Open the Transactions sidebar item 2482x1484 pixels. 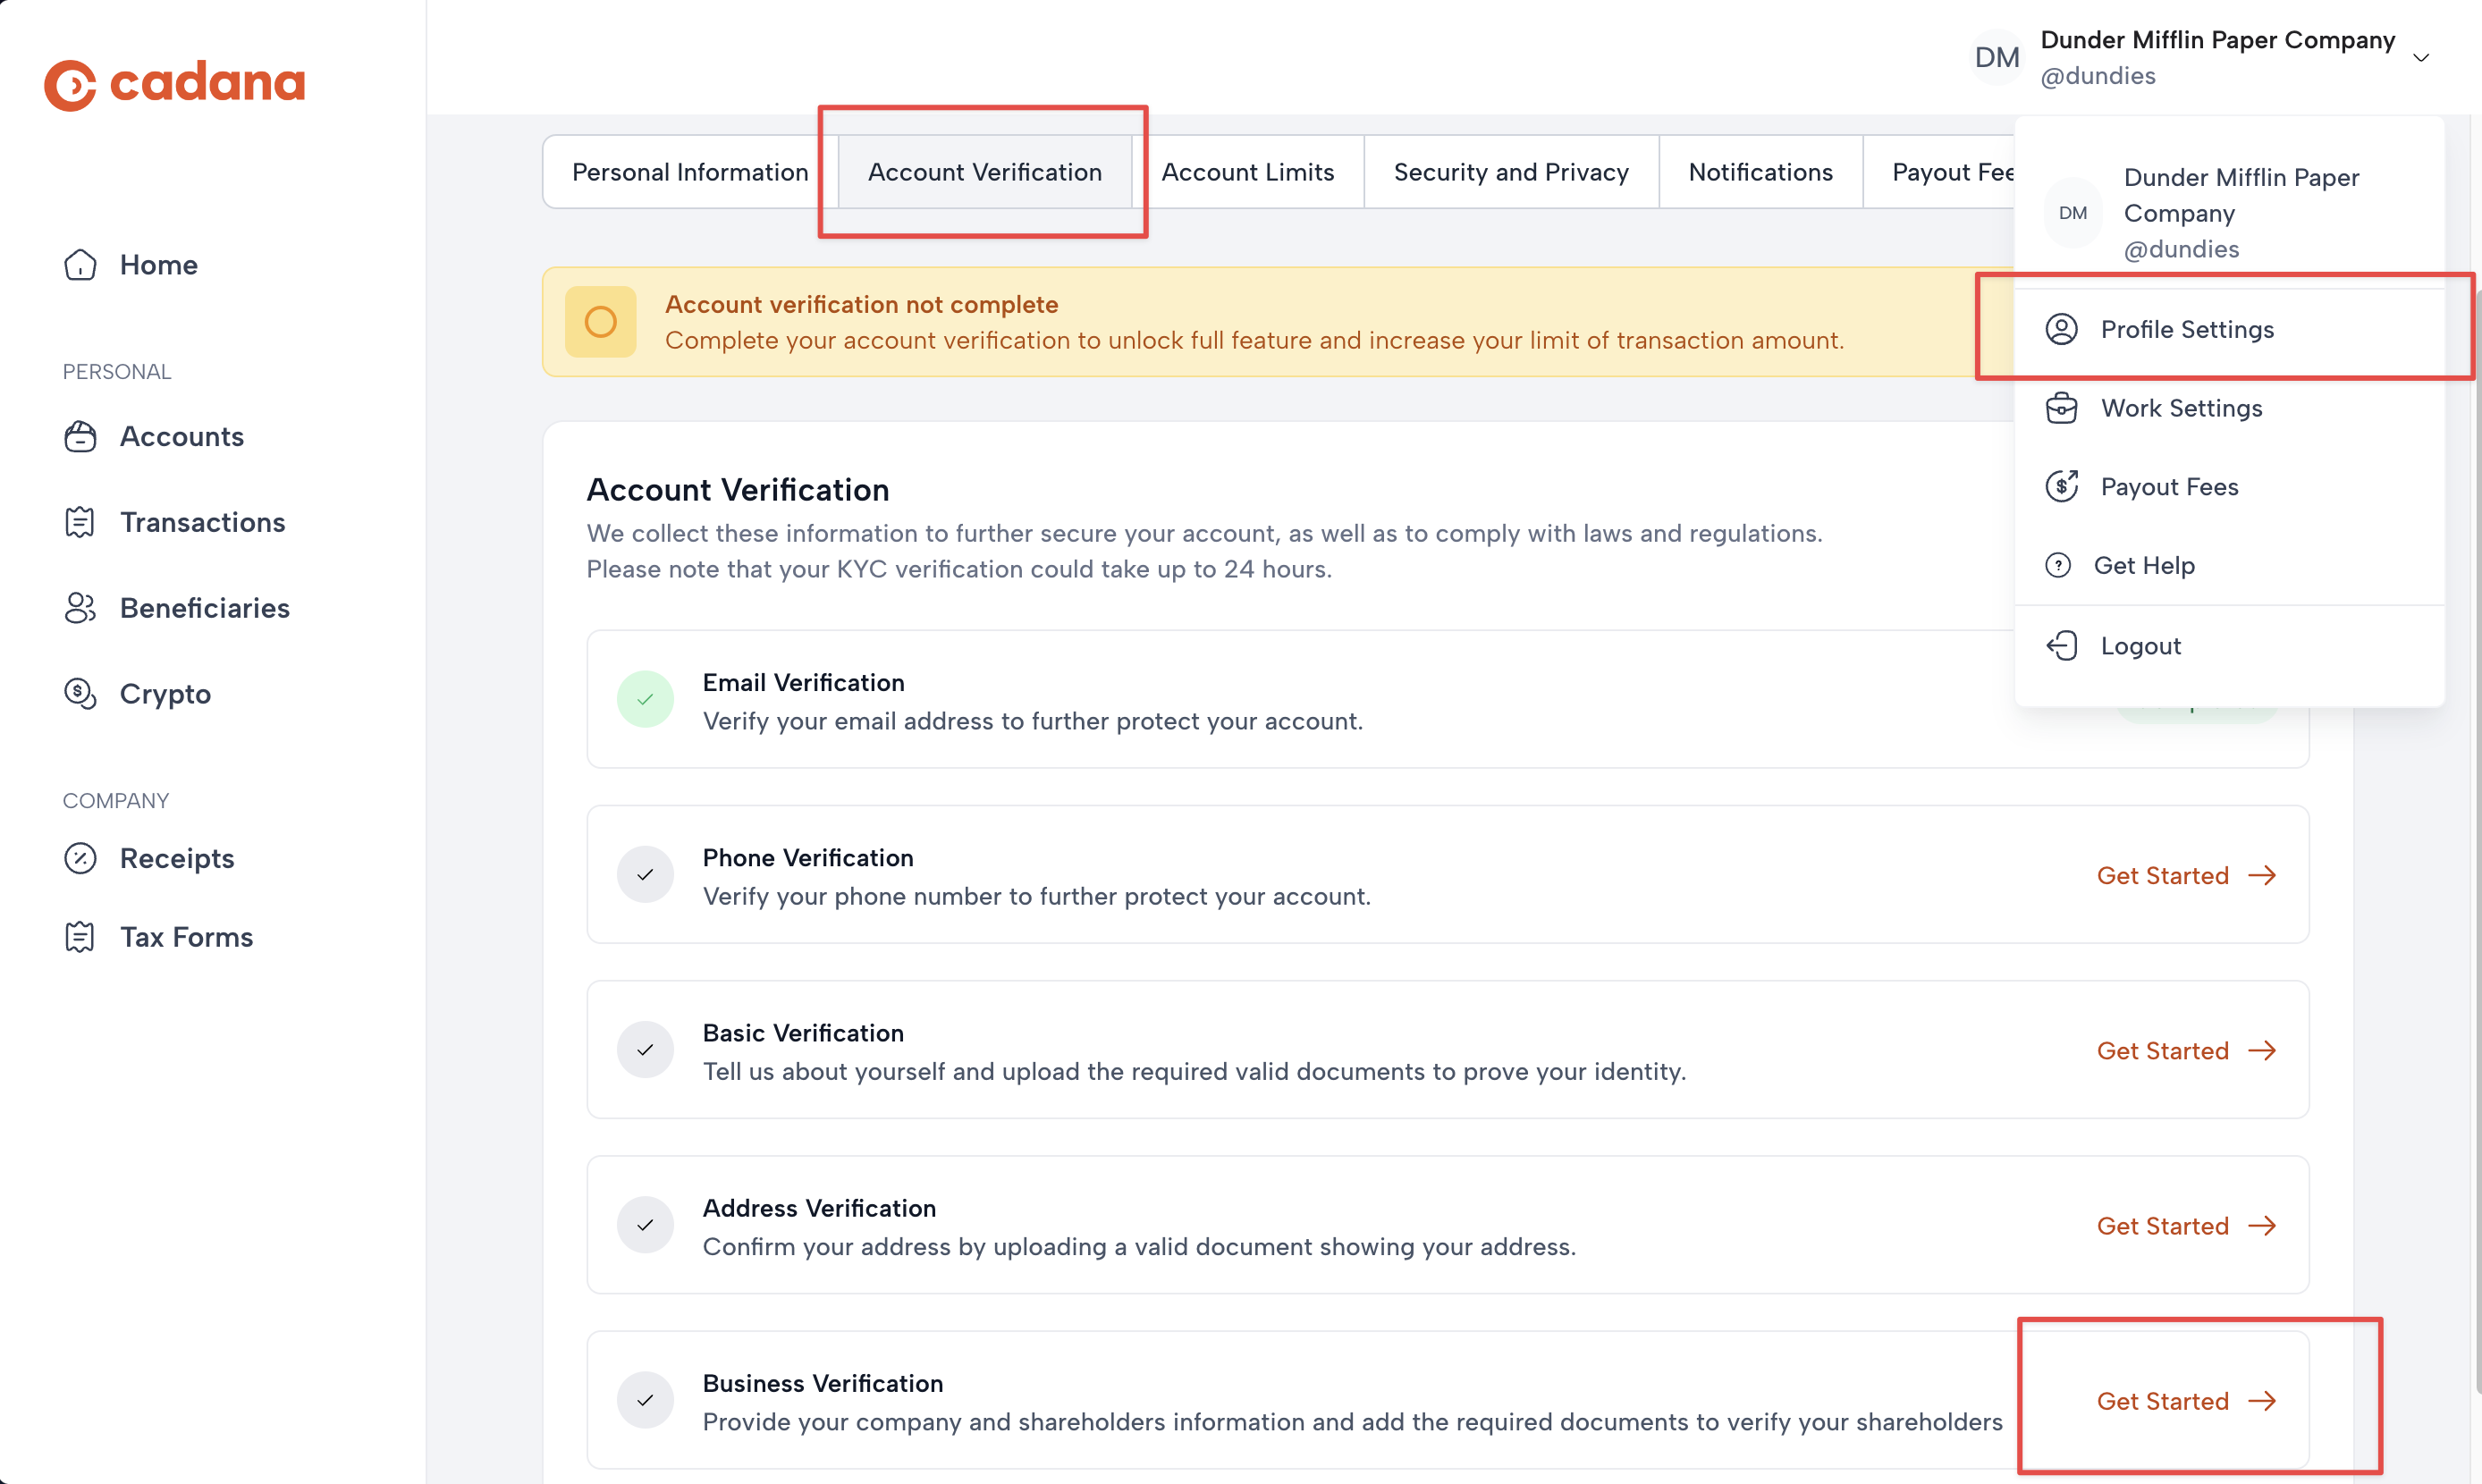pyautogui.click(x=202, y=522)
